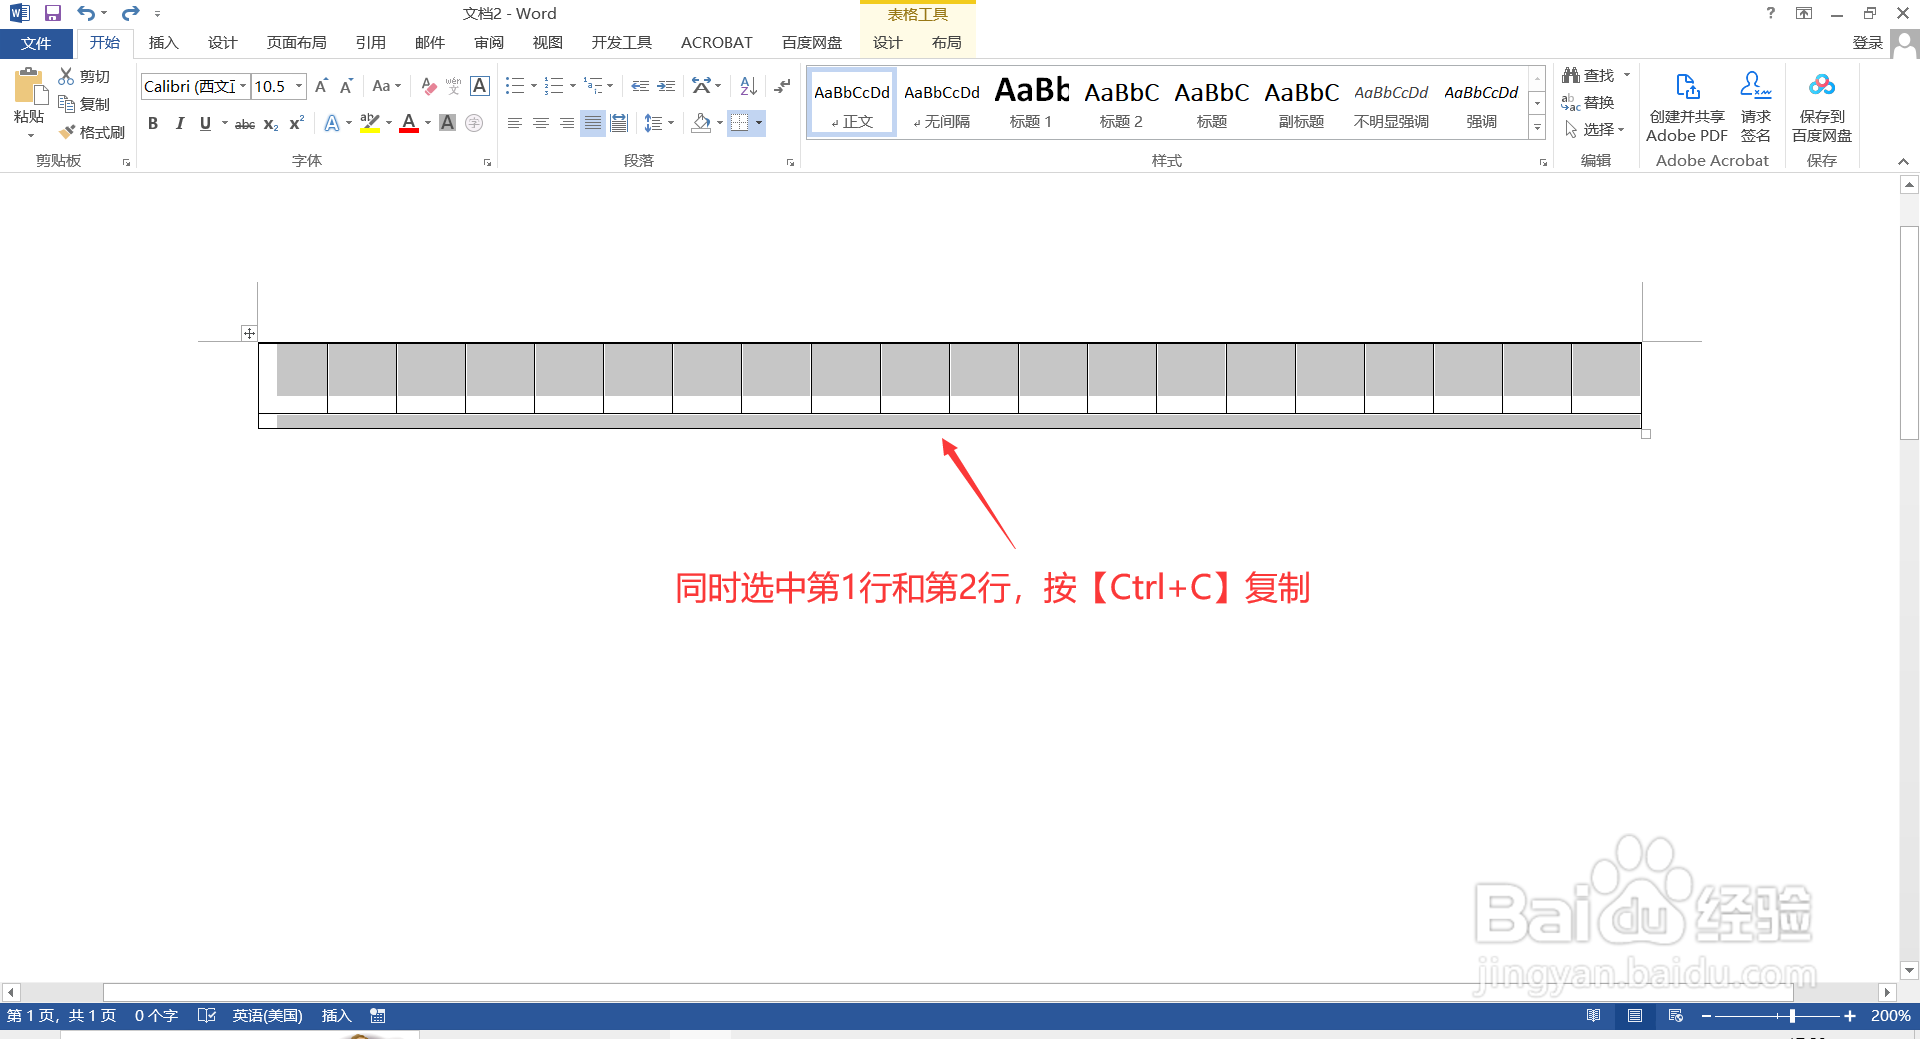Click the Cut scissors icon
The height and width of the screenshot is (1039, 1920).
tap(66, 76)
